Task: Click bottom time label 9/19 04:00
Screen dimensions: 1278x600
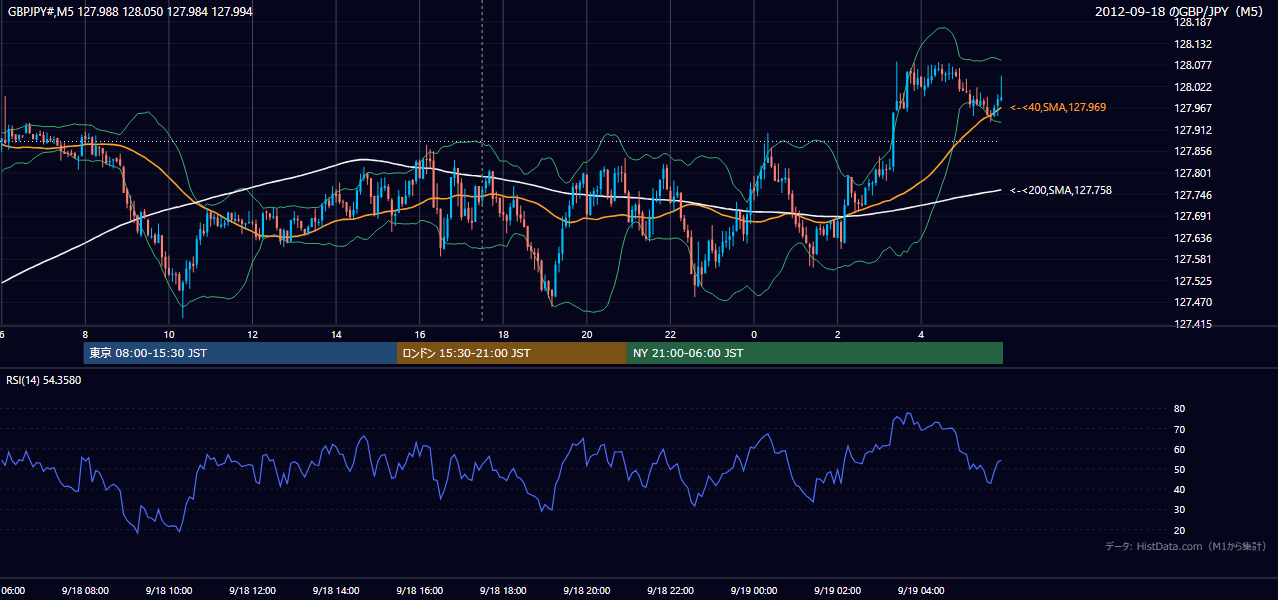Action: 921,591
